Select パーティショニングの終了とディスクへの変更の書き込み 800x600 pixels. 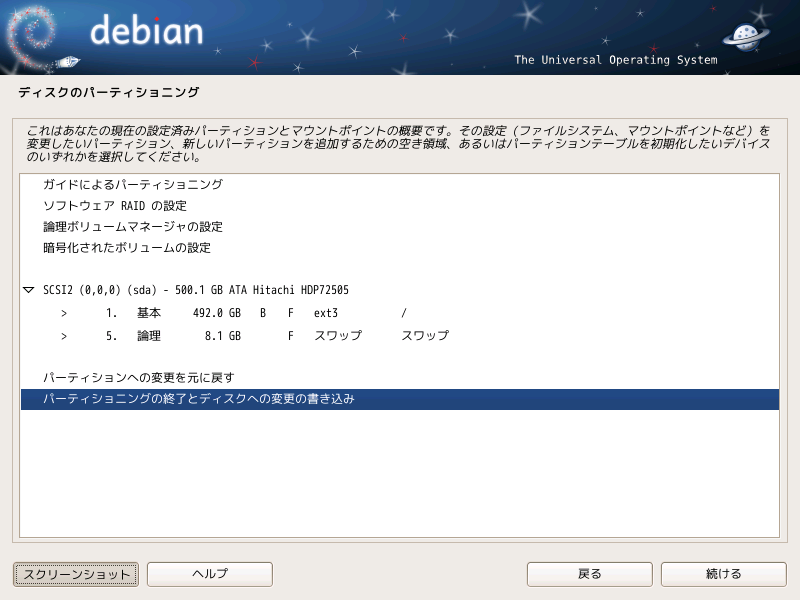pos(399,399)
